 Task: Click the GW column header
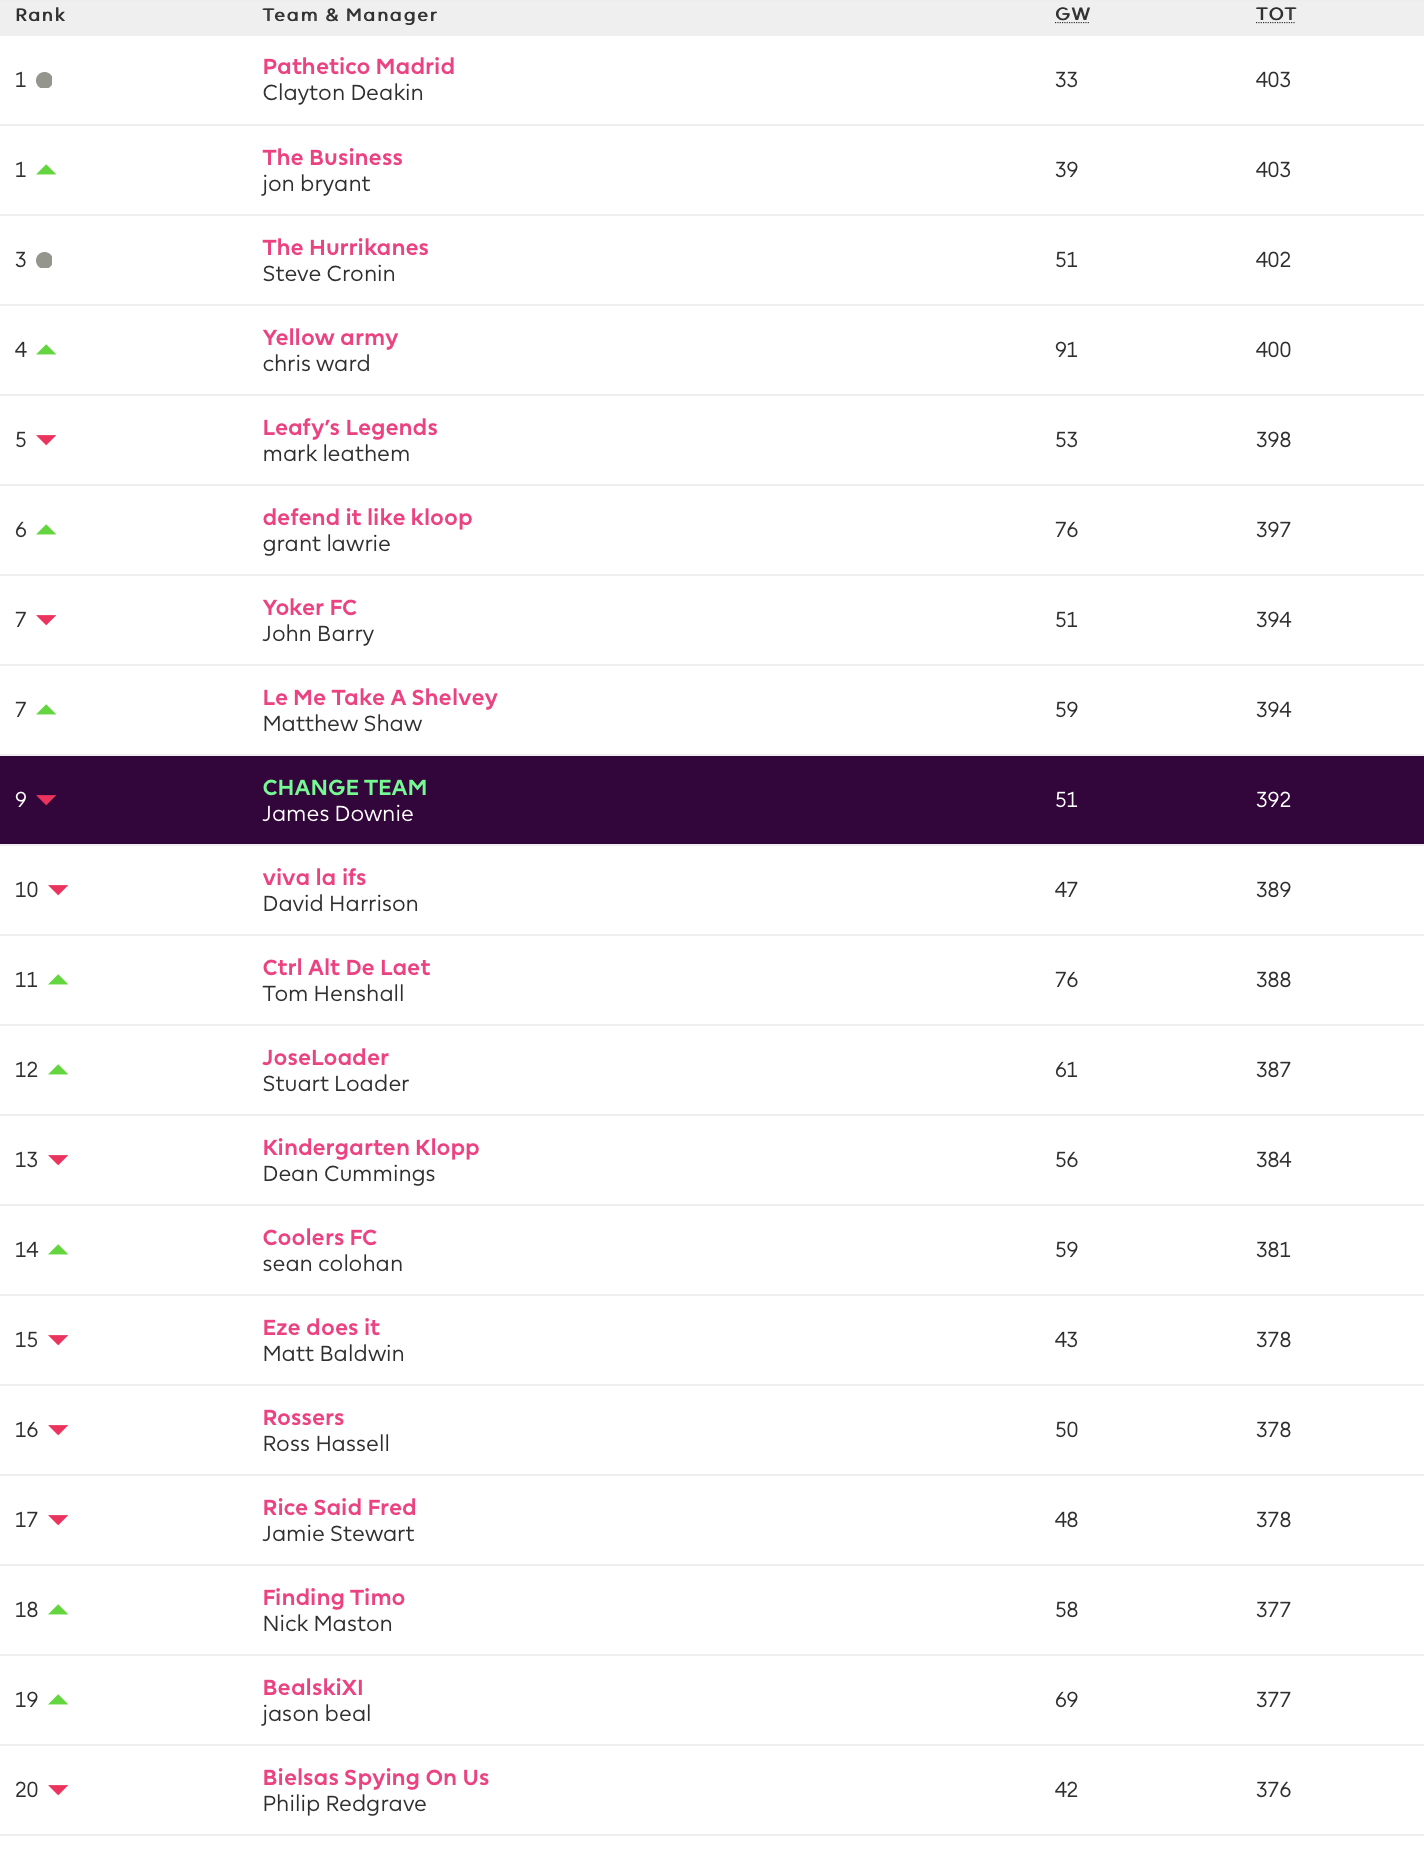(1072, 14)
